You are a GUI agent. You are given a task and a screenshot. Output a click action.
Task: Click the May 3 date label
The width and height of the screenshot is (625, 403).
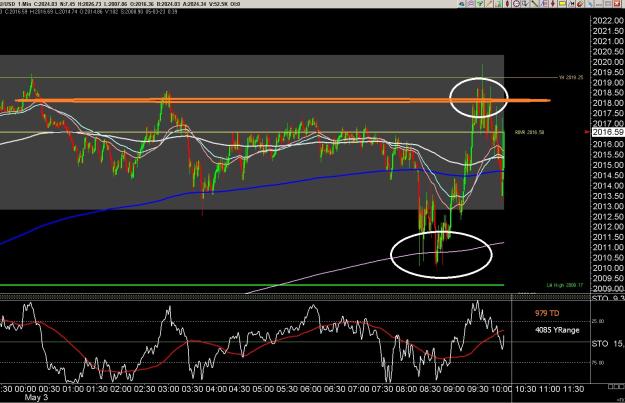(36, 398)
